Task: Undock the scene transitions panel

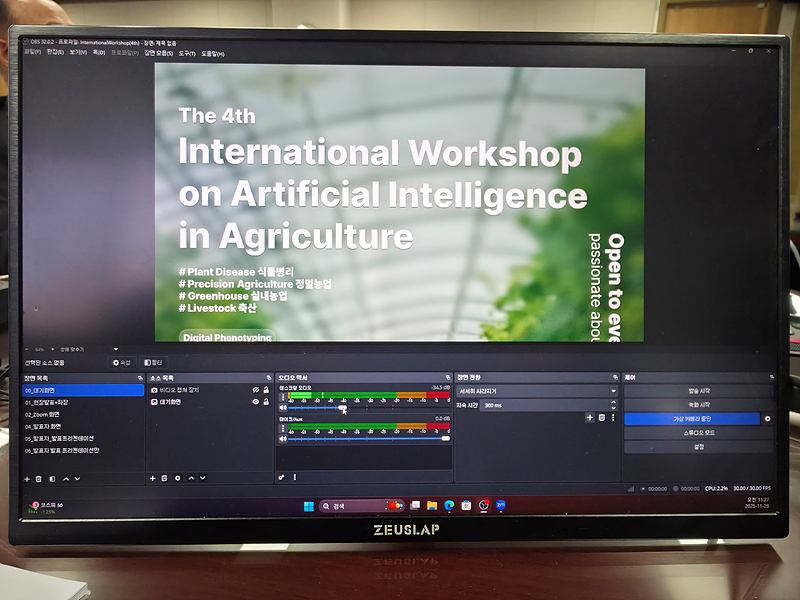Action: pyautogui.click(x=615, y=377)
